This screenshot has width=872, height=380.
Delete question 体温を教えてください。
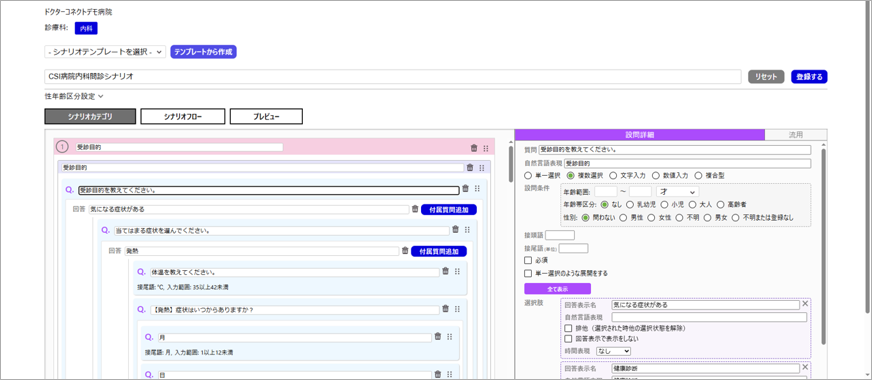coord(445,271)
